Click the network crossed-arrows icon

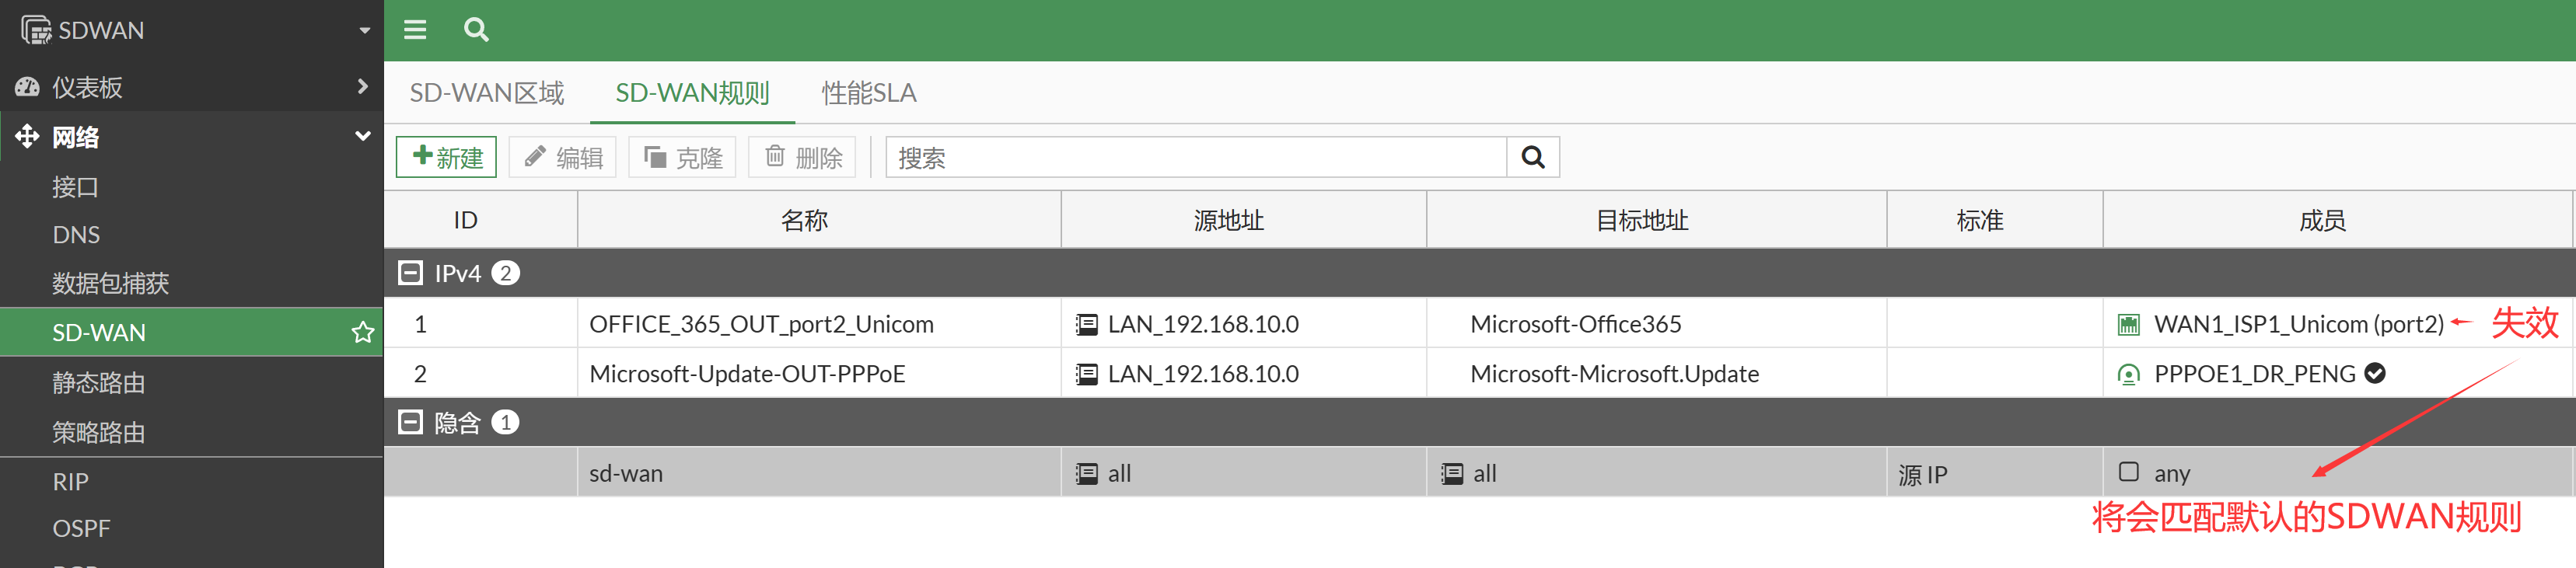coord(27,136)
